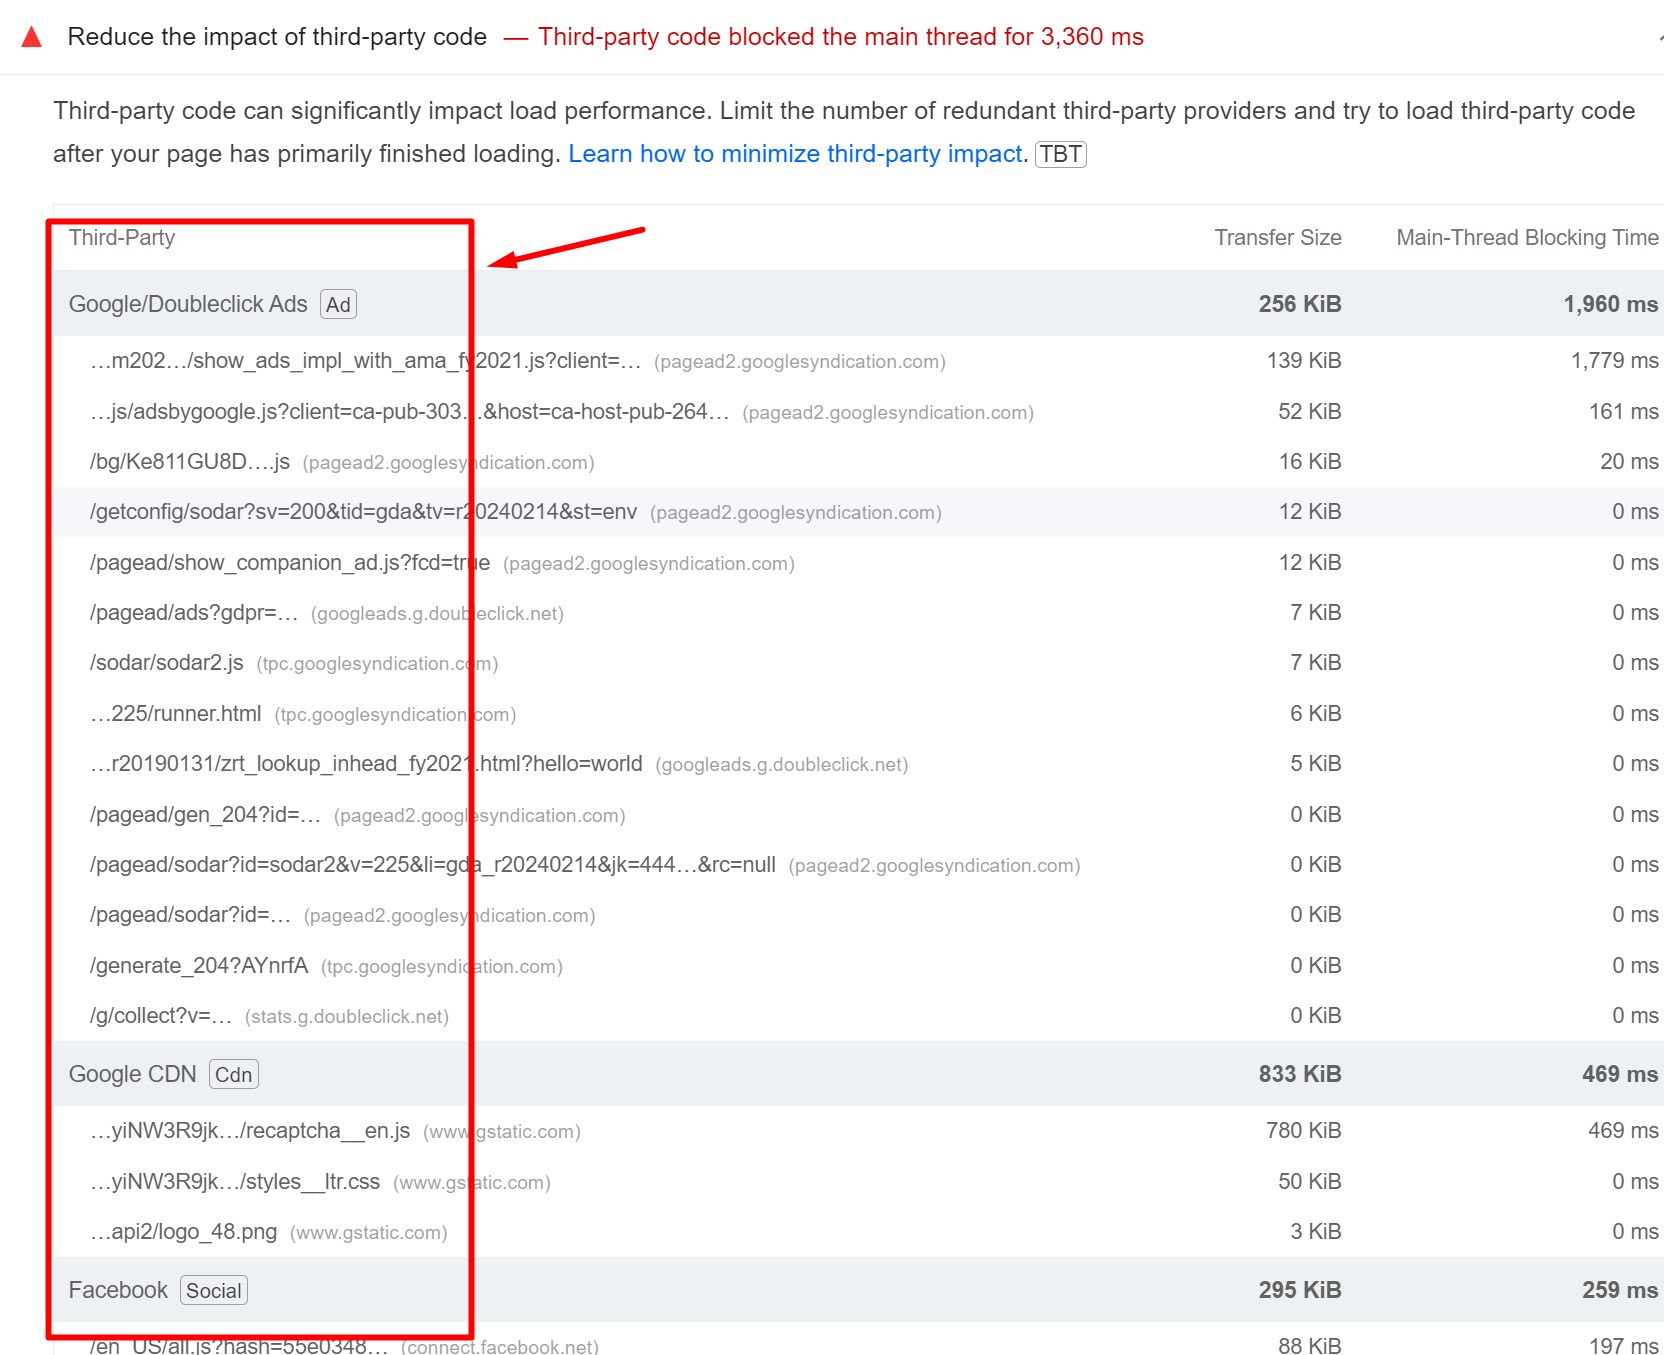Open the /g/collect?v=… link
This screenshot has height=1355, width=1664.
[161, 1016]
